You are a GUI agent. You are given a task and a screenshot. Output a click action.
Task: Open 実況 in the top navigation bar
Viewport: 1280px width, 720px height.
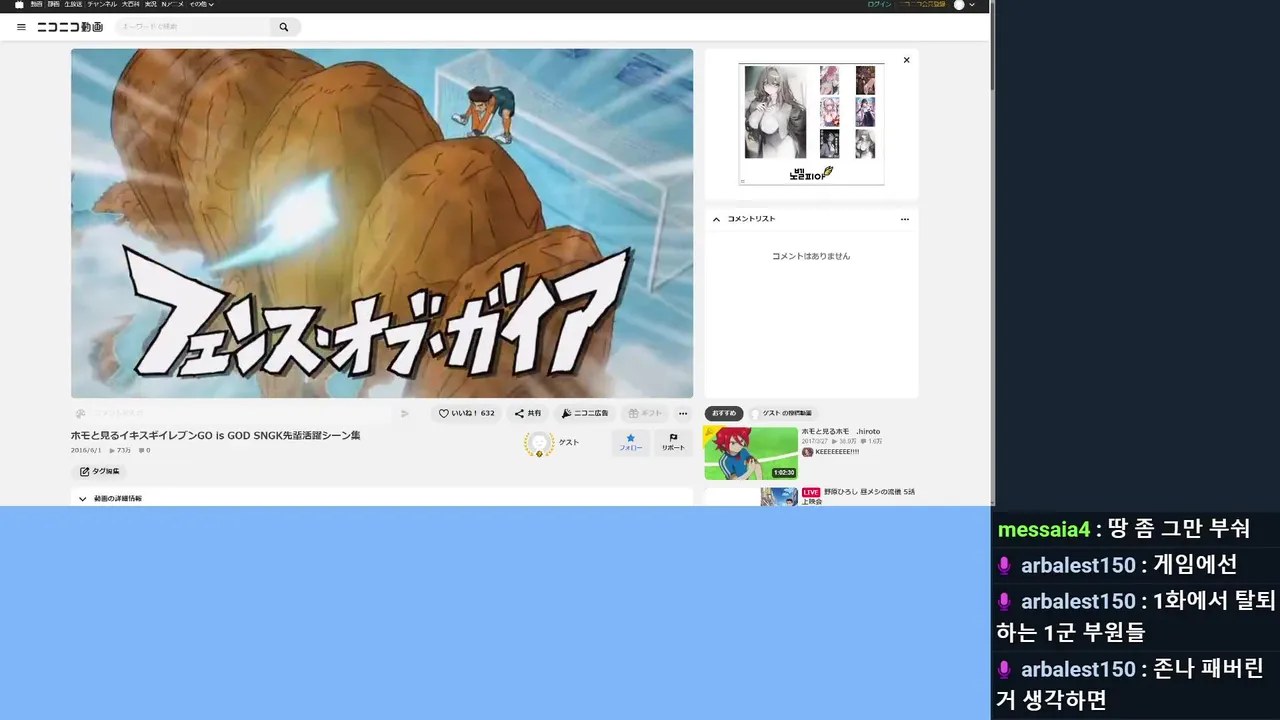(150, 5)
